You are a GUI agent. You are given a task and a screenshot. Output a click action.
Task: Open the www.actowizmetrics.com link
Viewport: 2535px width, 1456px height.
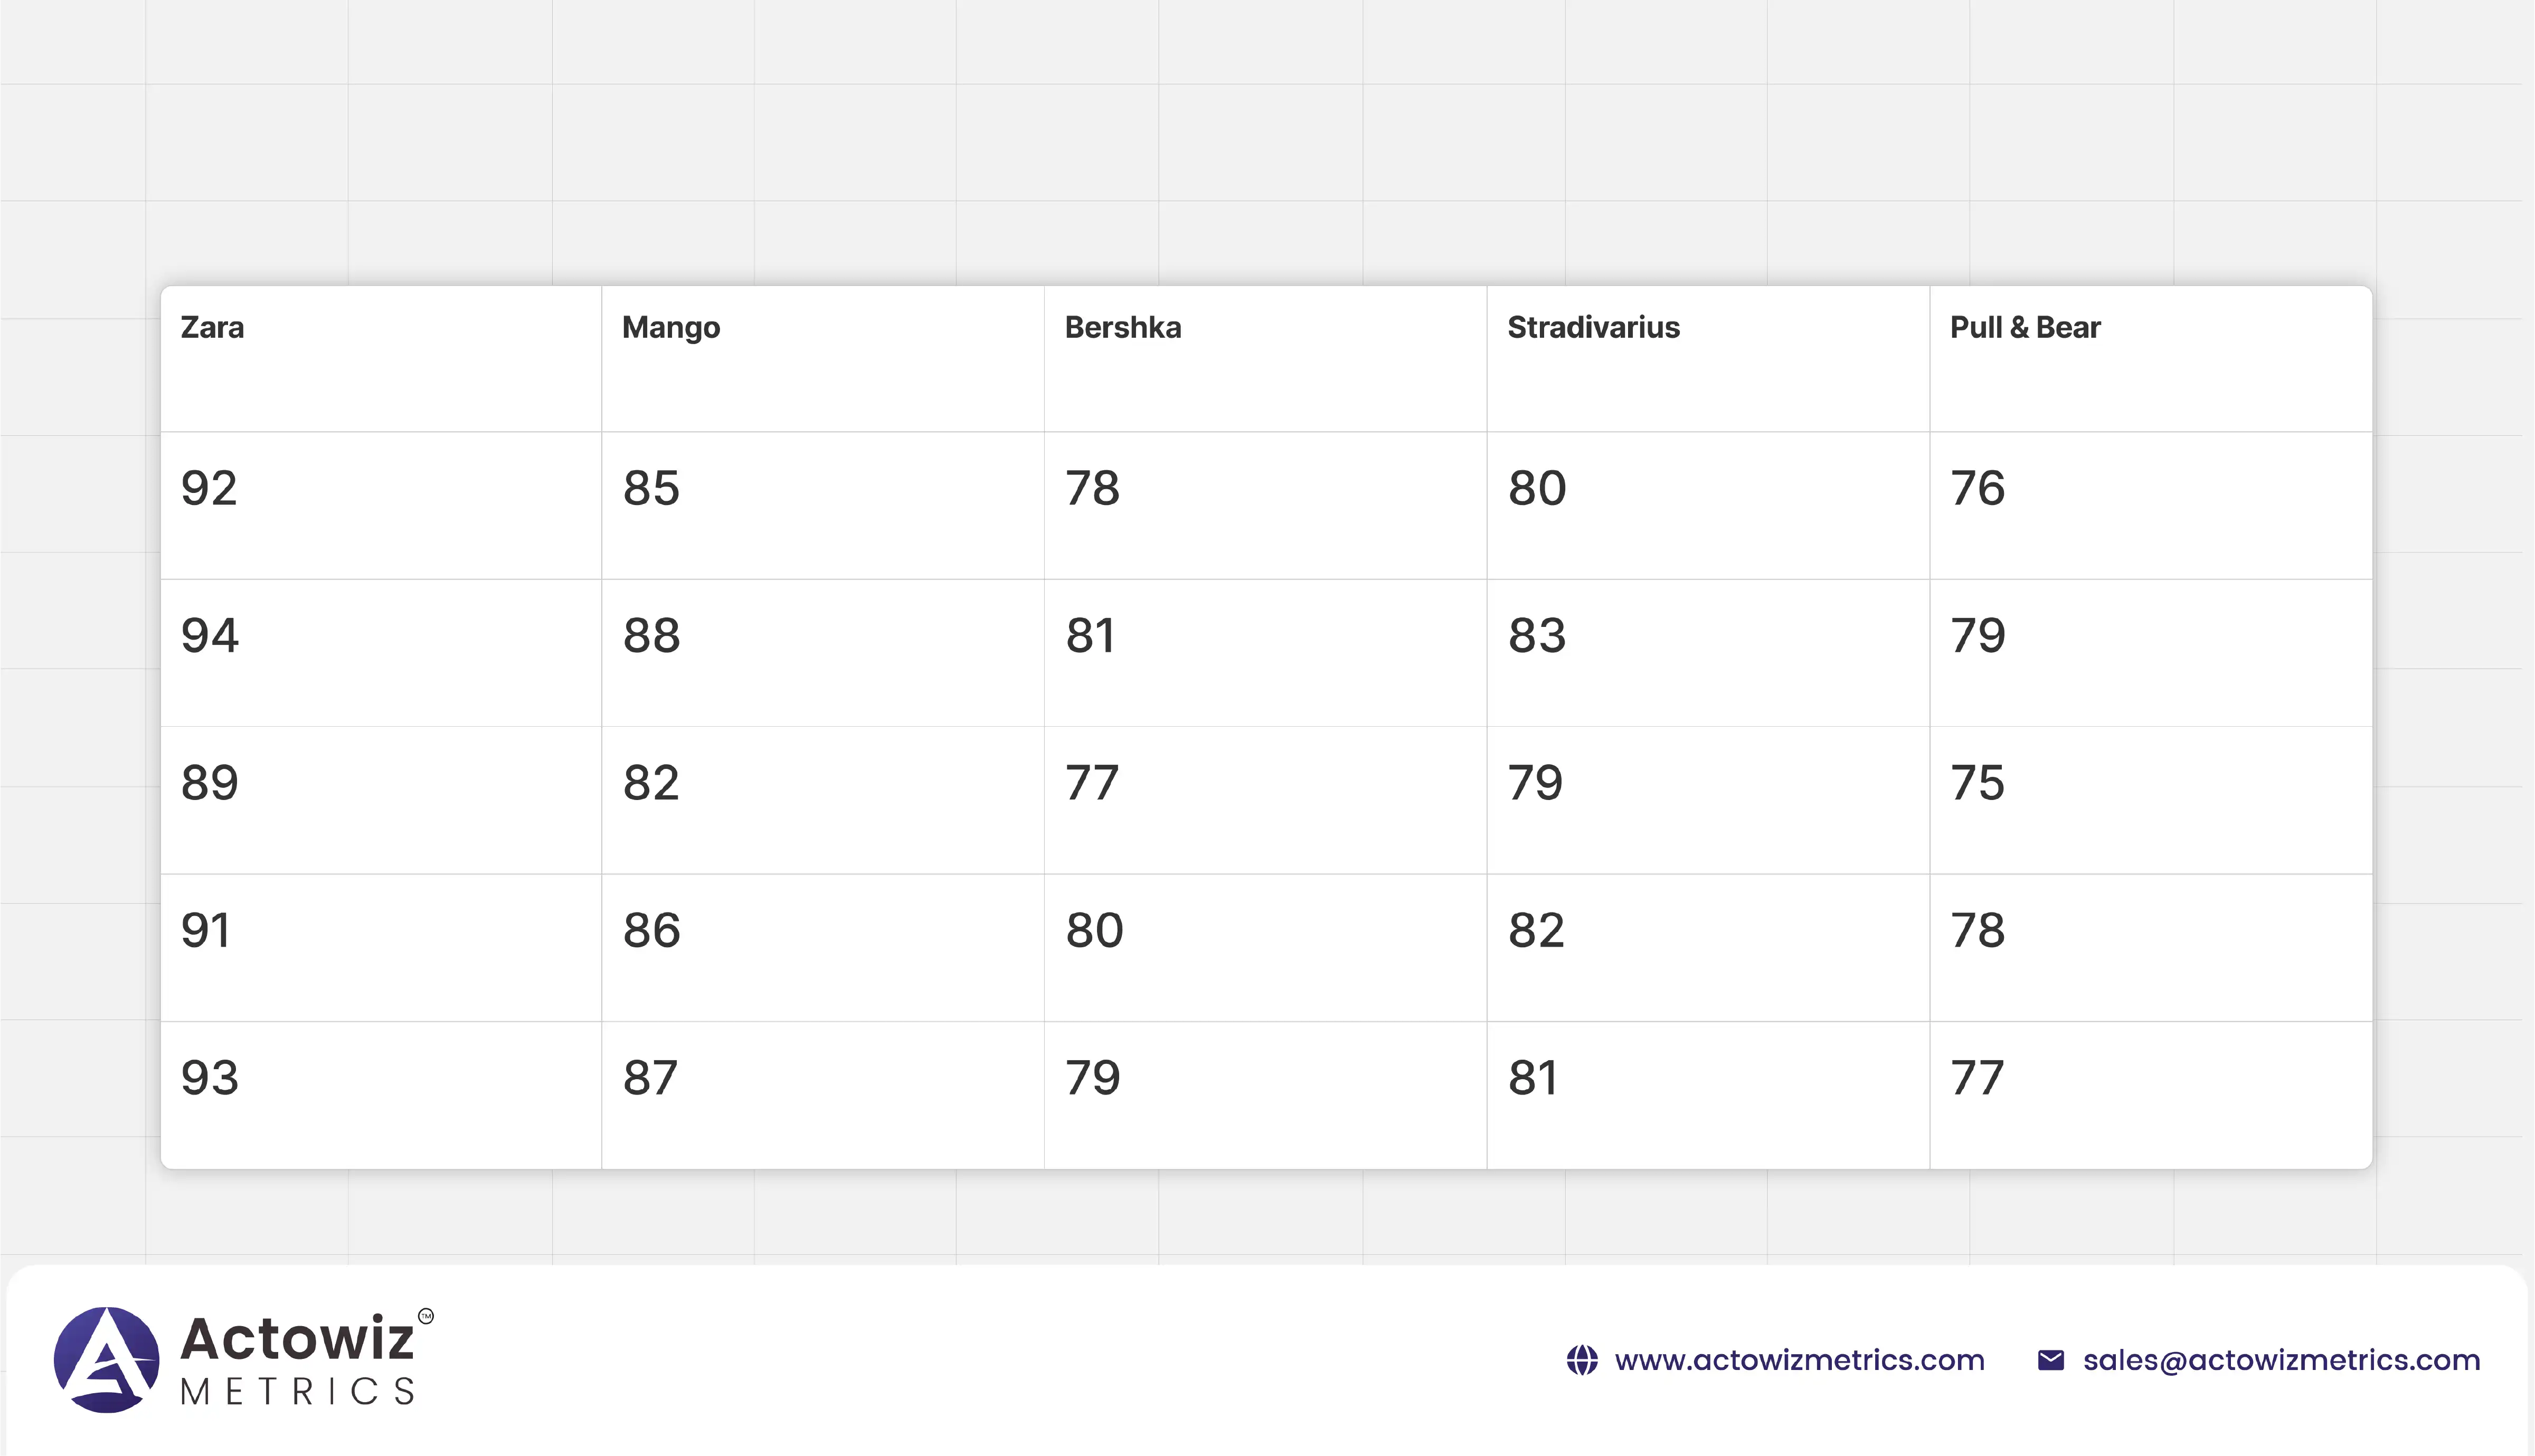pos(1799,1360)
